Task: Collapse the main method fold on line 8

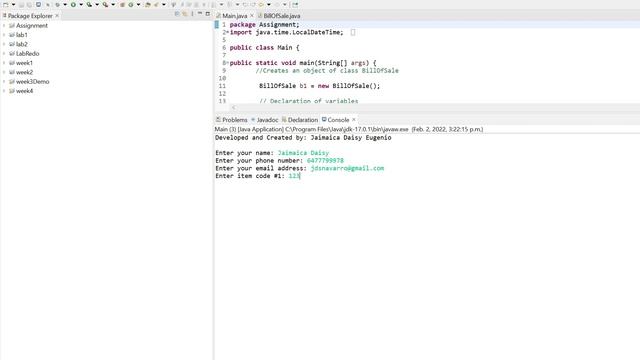Action: click(x=227, y=62)
